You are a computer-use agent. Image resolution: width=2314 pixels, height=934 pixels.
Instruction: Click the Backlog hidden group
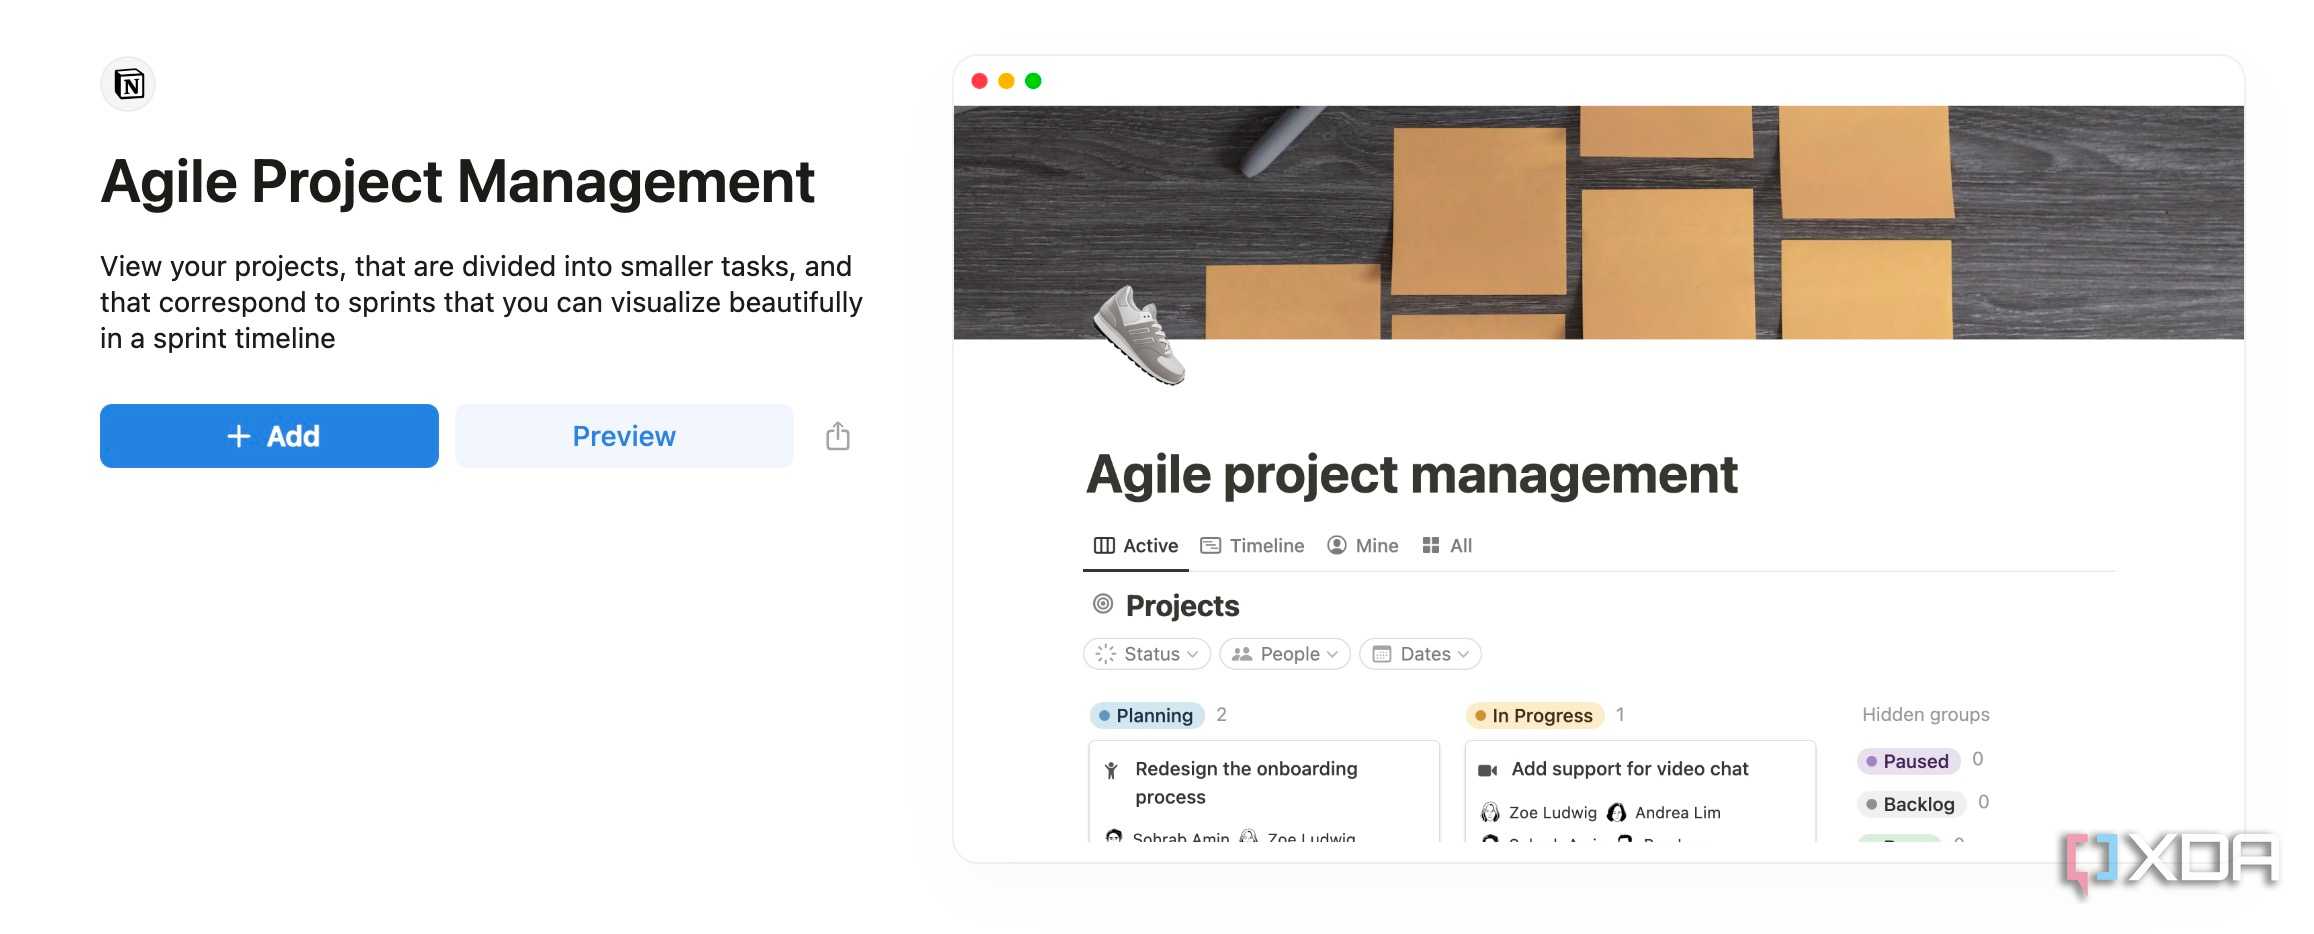(x=1911, y=804)
